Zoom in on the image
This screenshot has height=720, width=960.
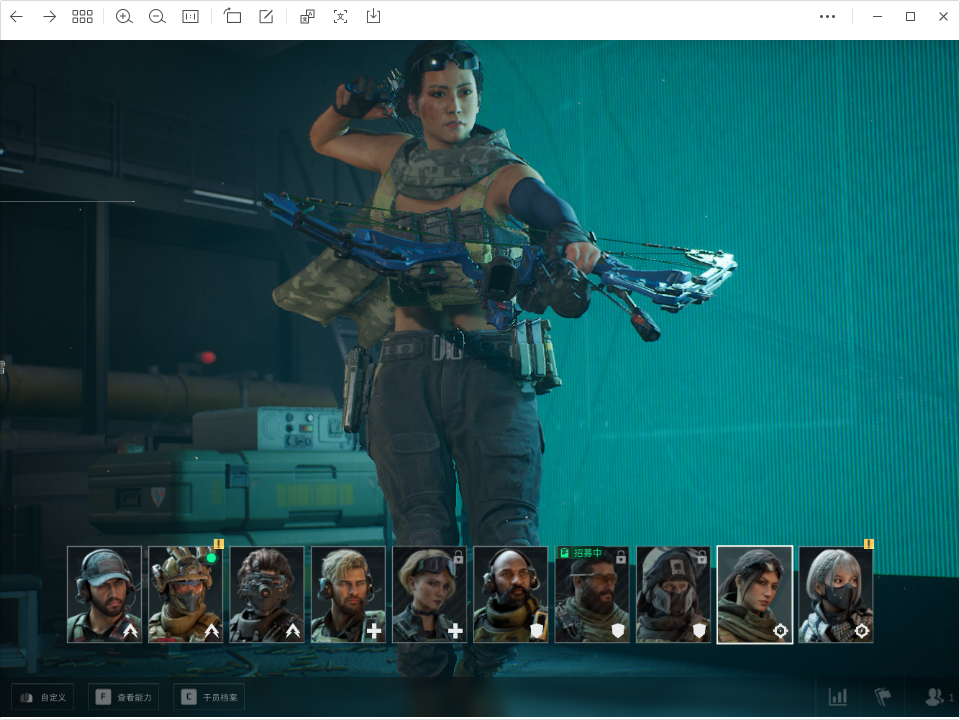coord(124,17)
